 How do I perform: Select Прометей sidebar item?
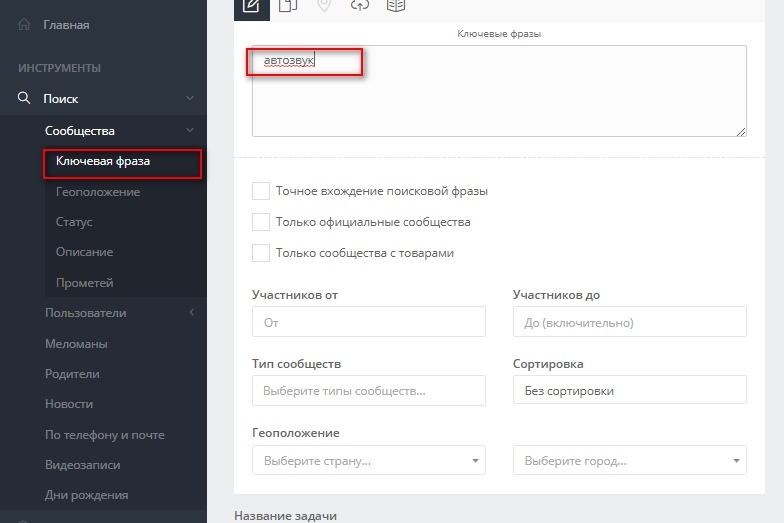[x=84, y=283]
